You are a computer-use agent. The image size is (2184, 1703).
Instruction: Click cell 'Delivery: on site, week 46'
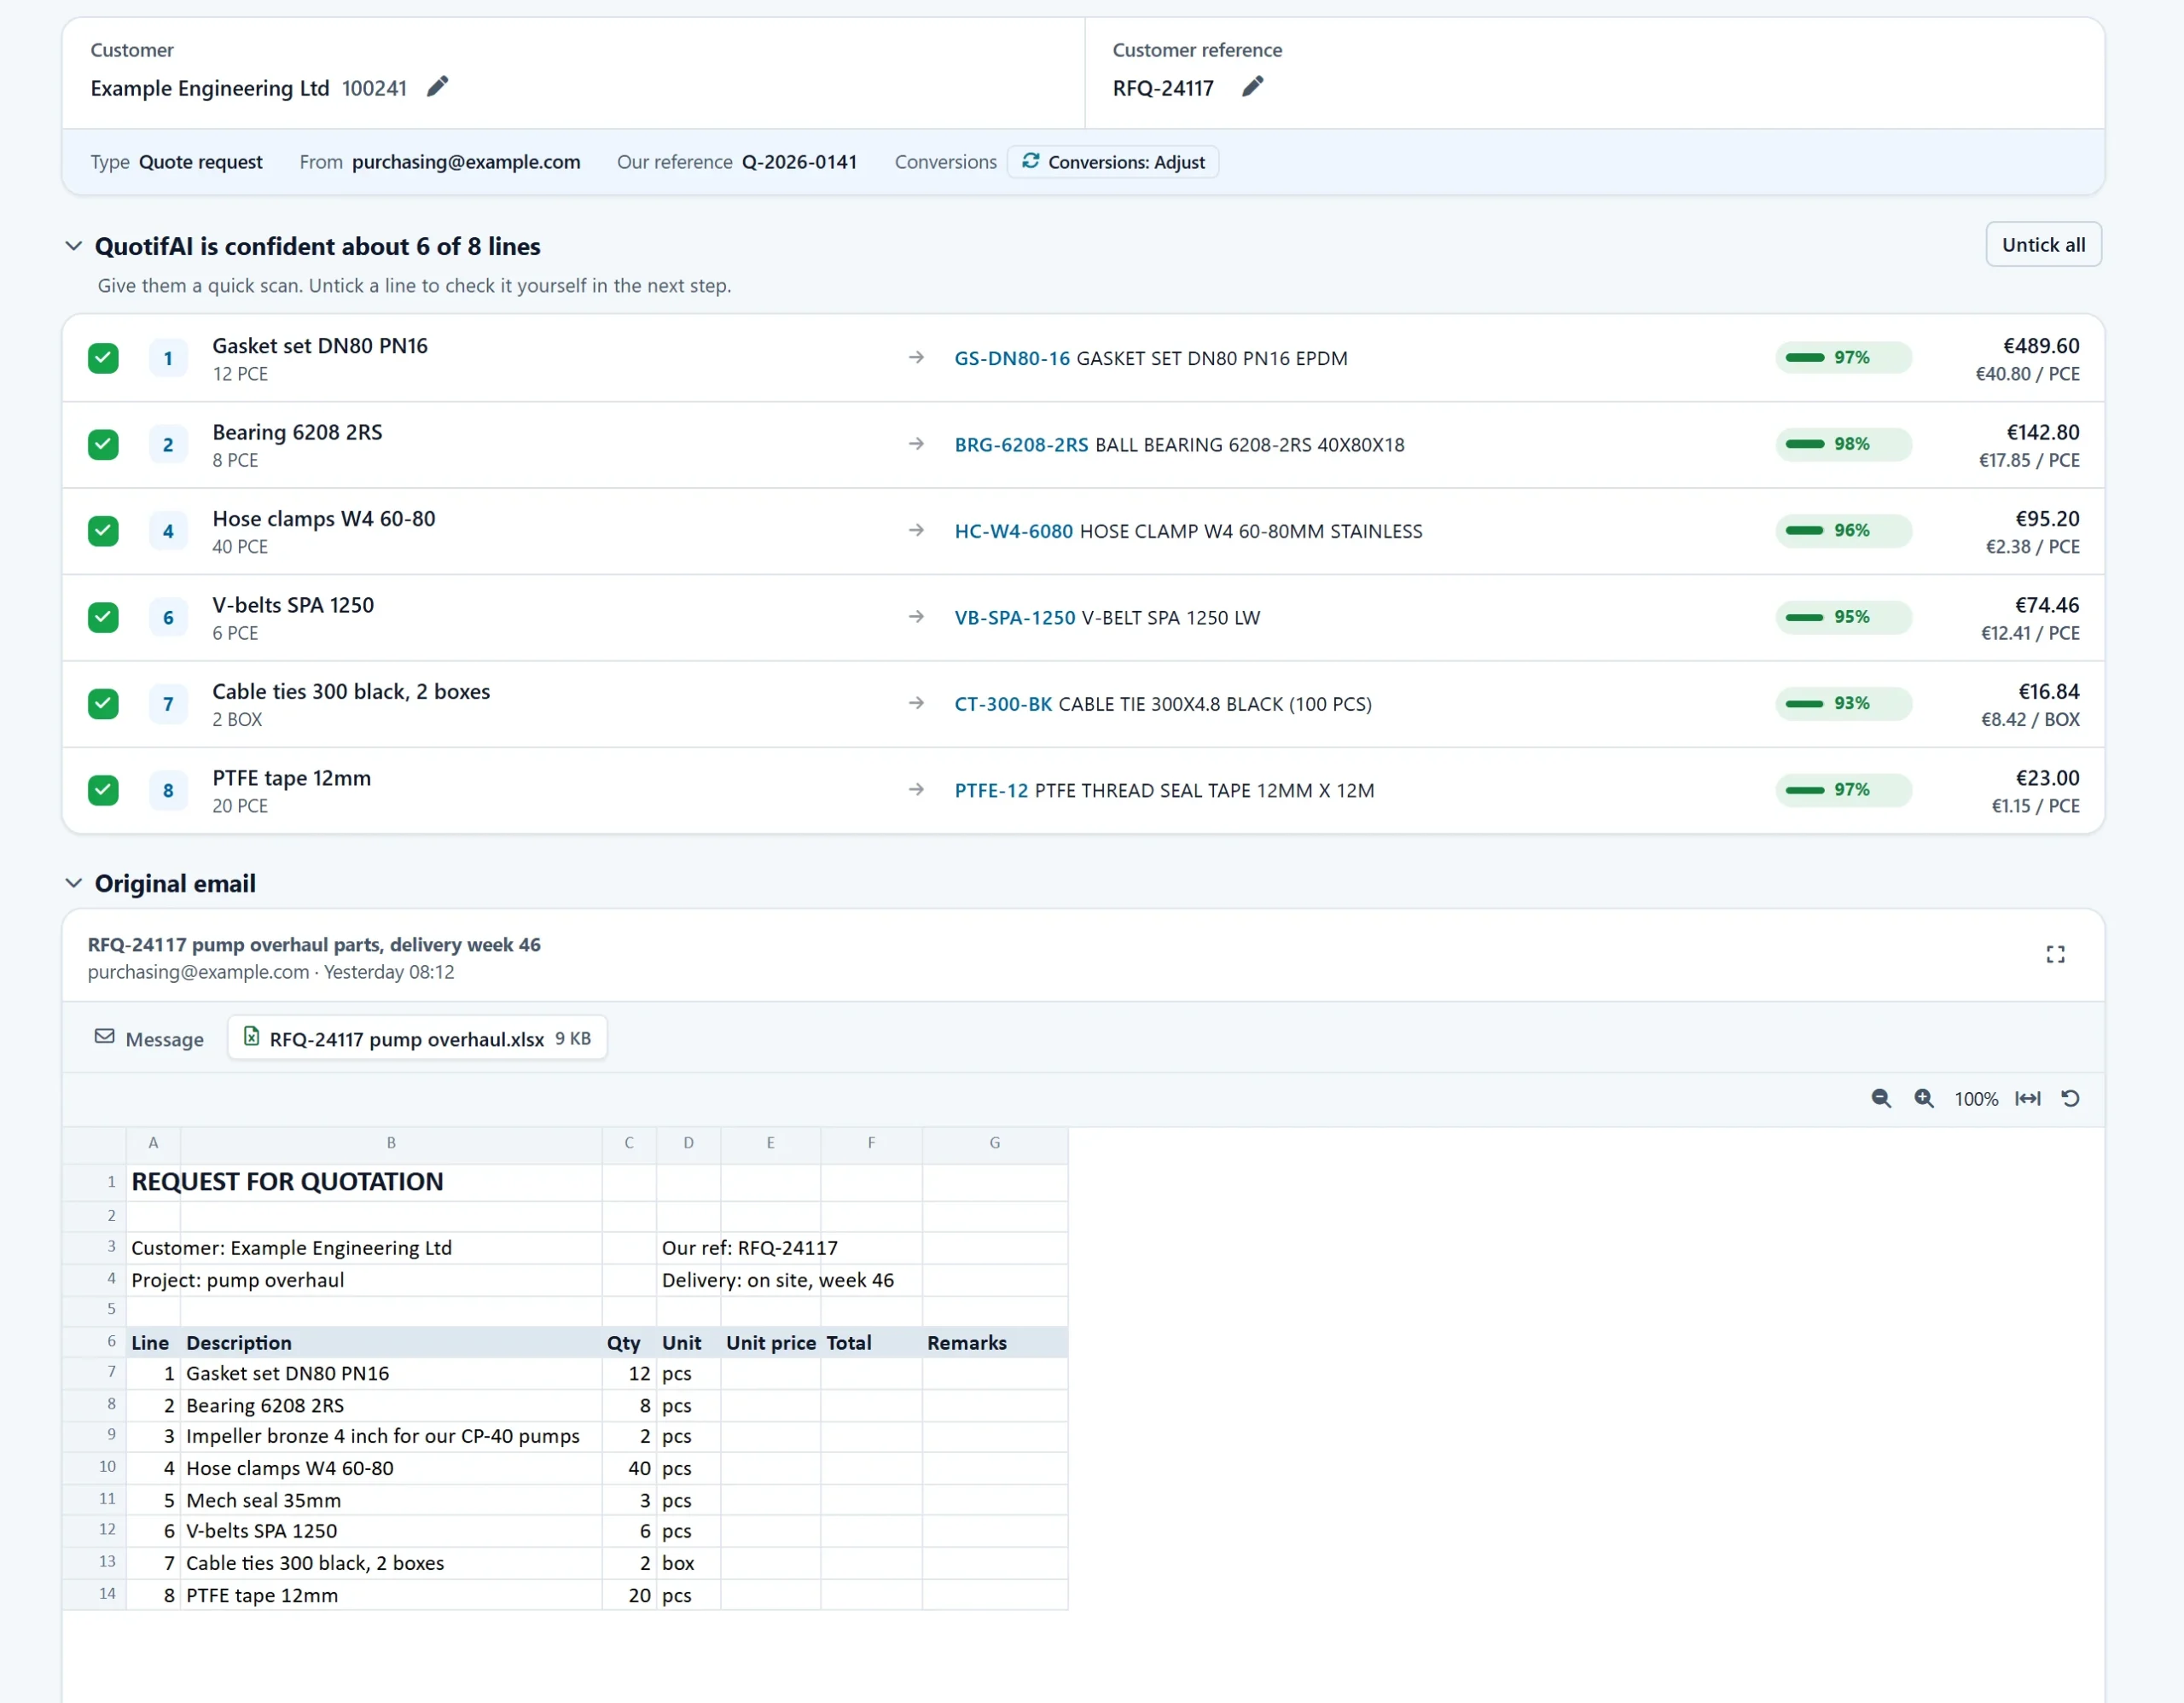click(x=778, y=1281)
